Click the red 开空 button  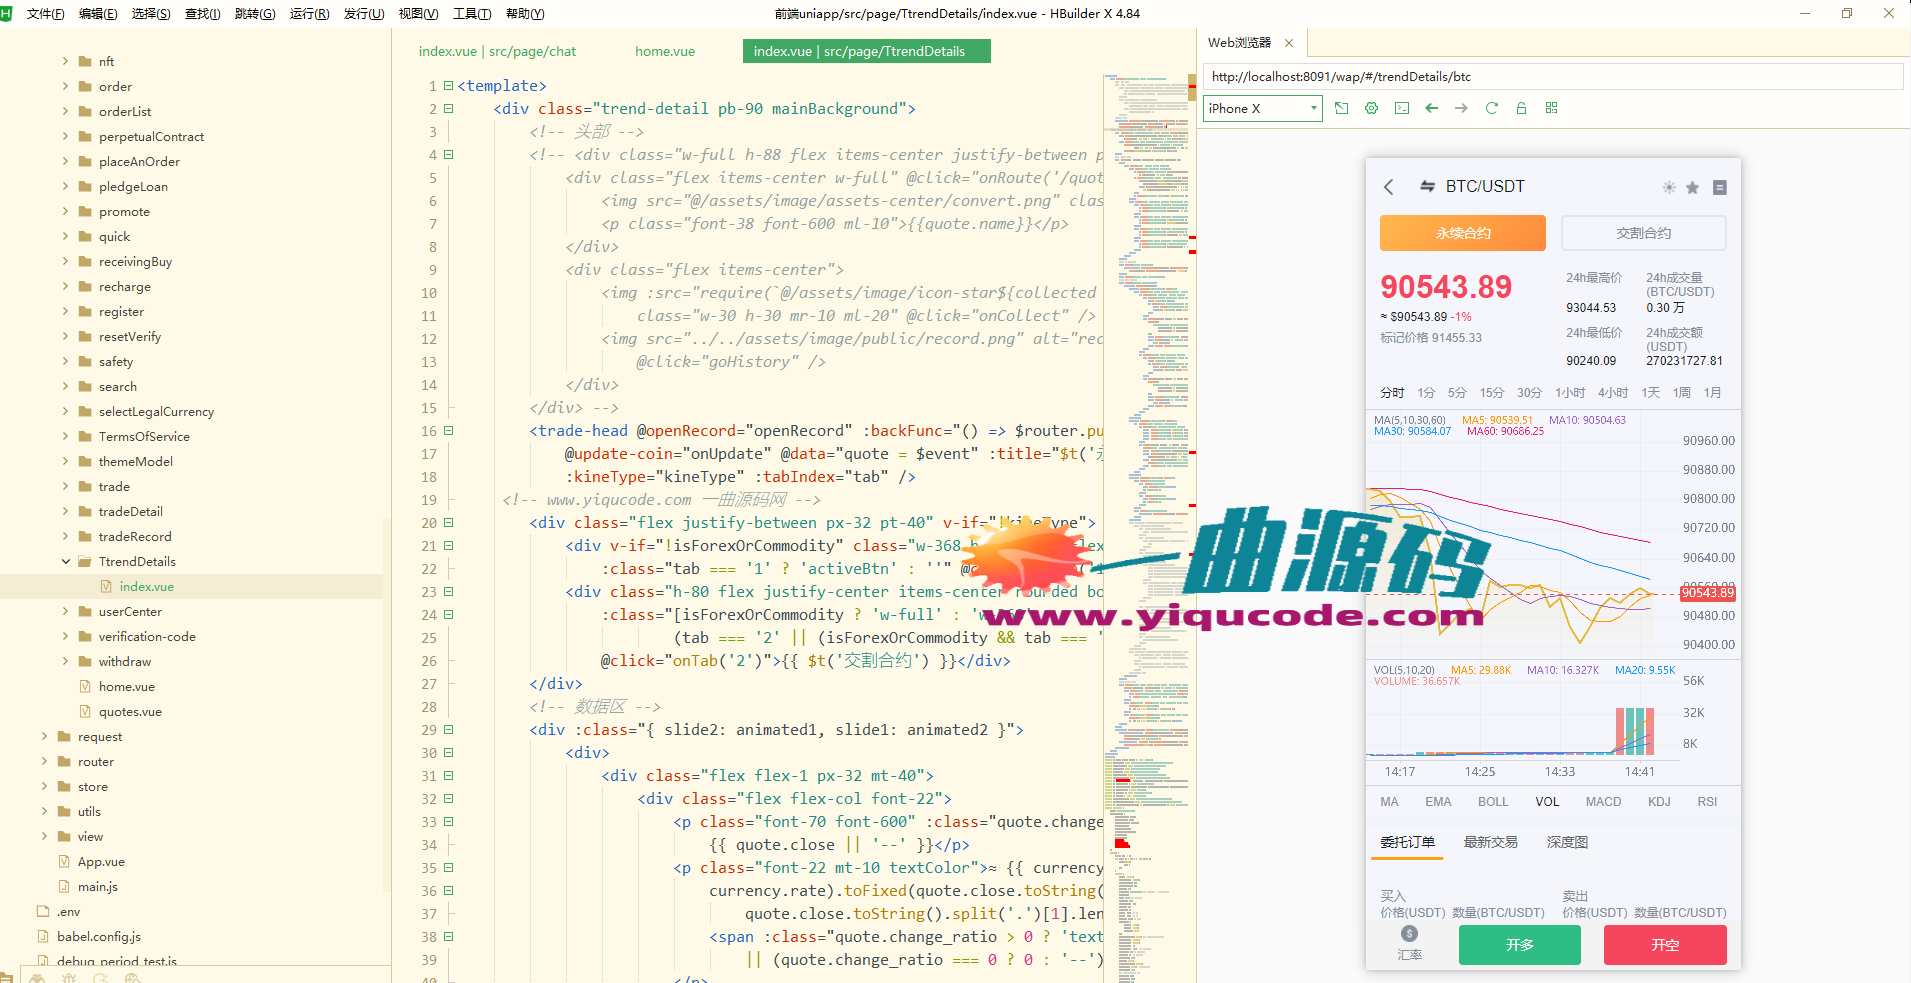point(1664,944)
